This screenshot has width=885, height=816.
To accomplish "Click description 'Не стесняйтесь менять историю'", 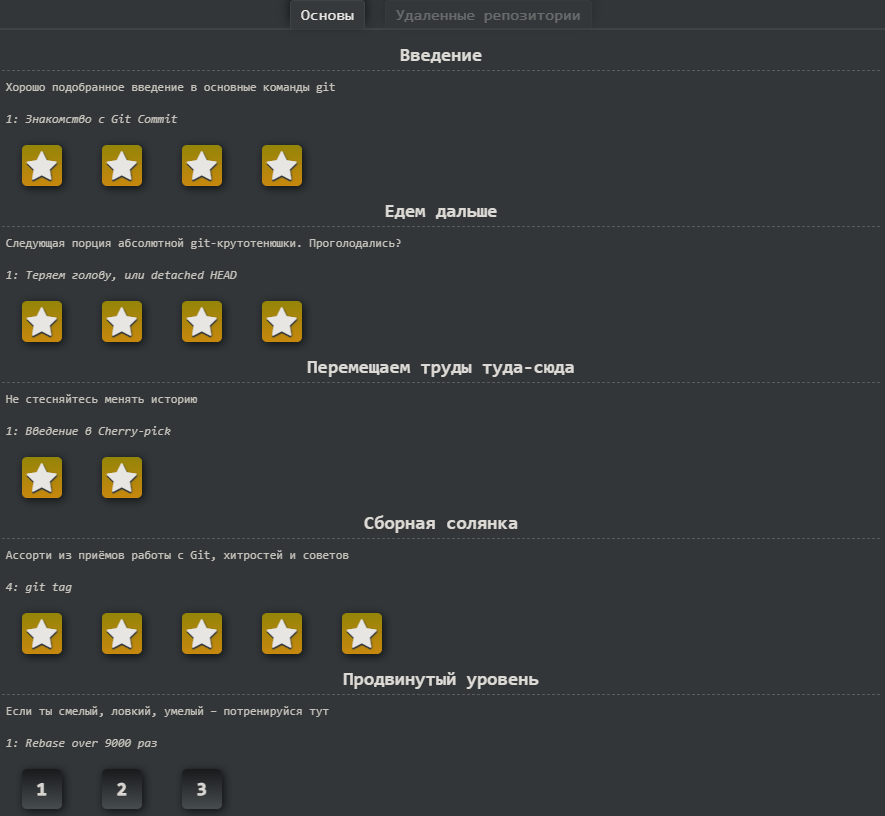I will point(102,400).
